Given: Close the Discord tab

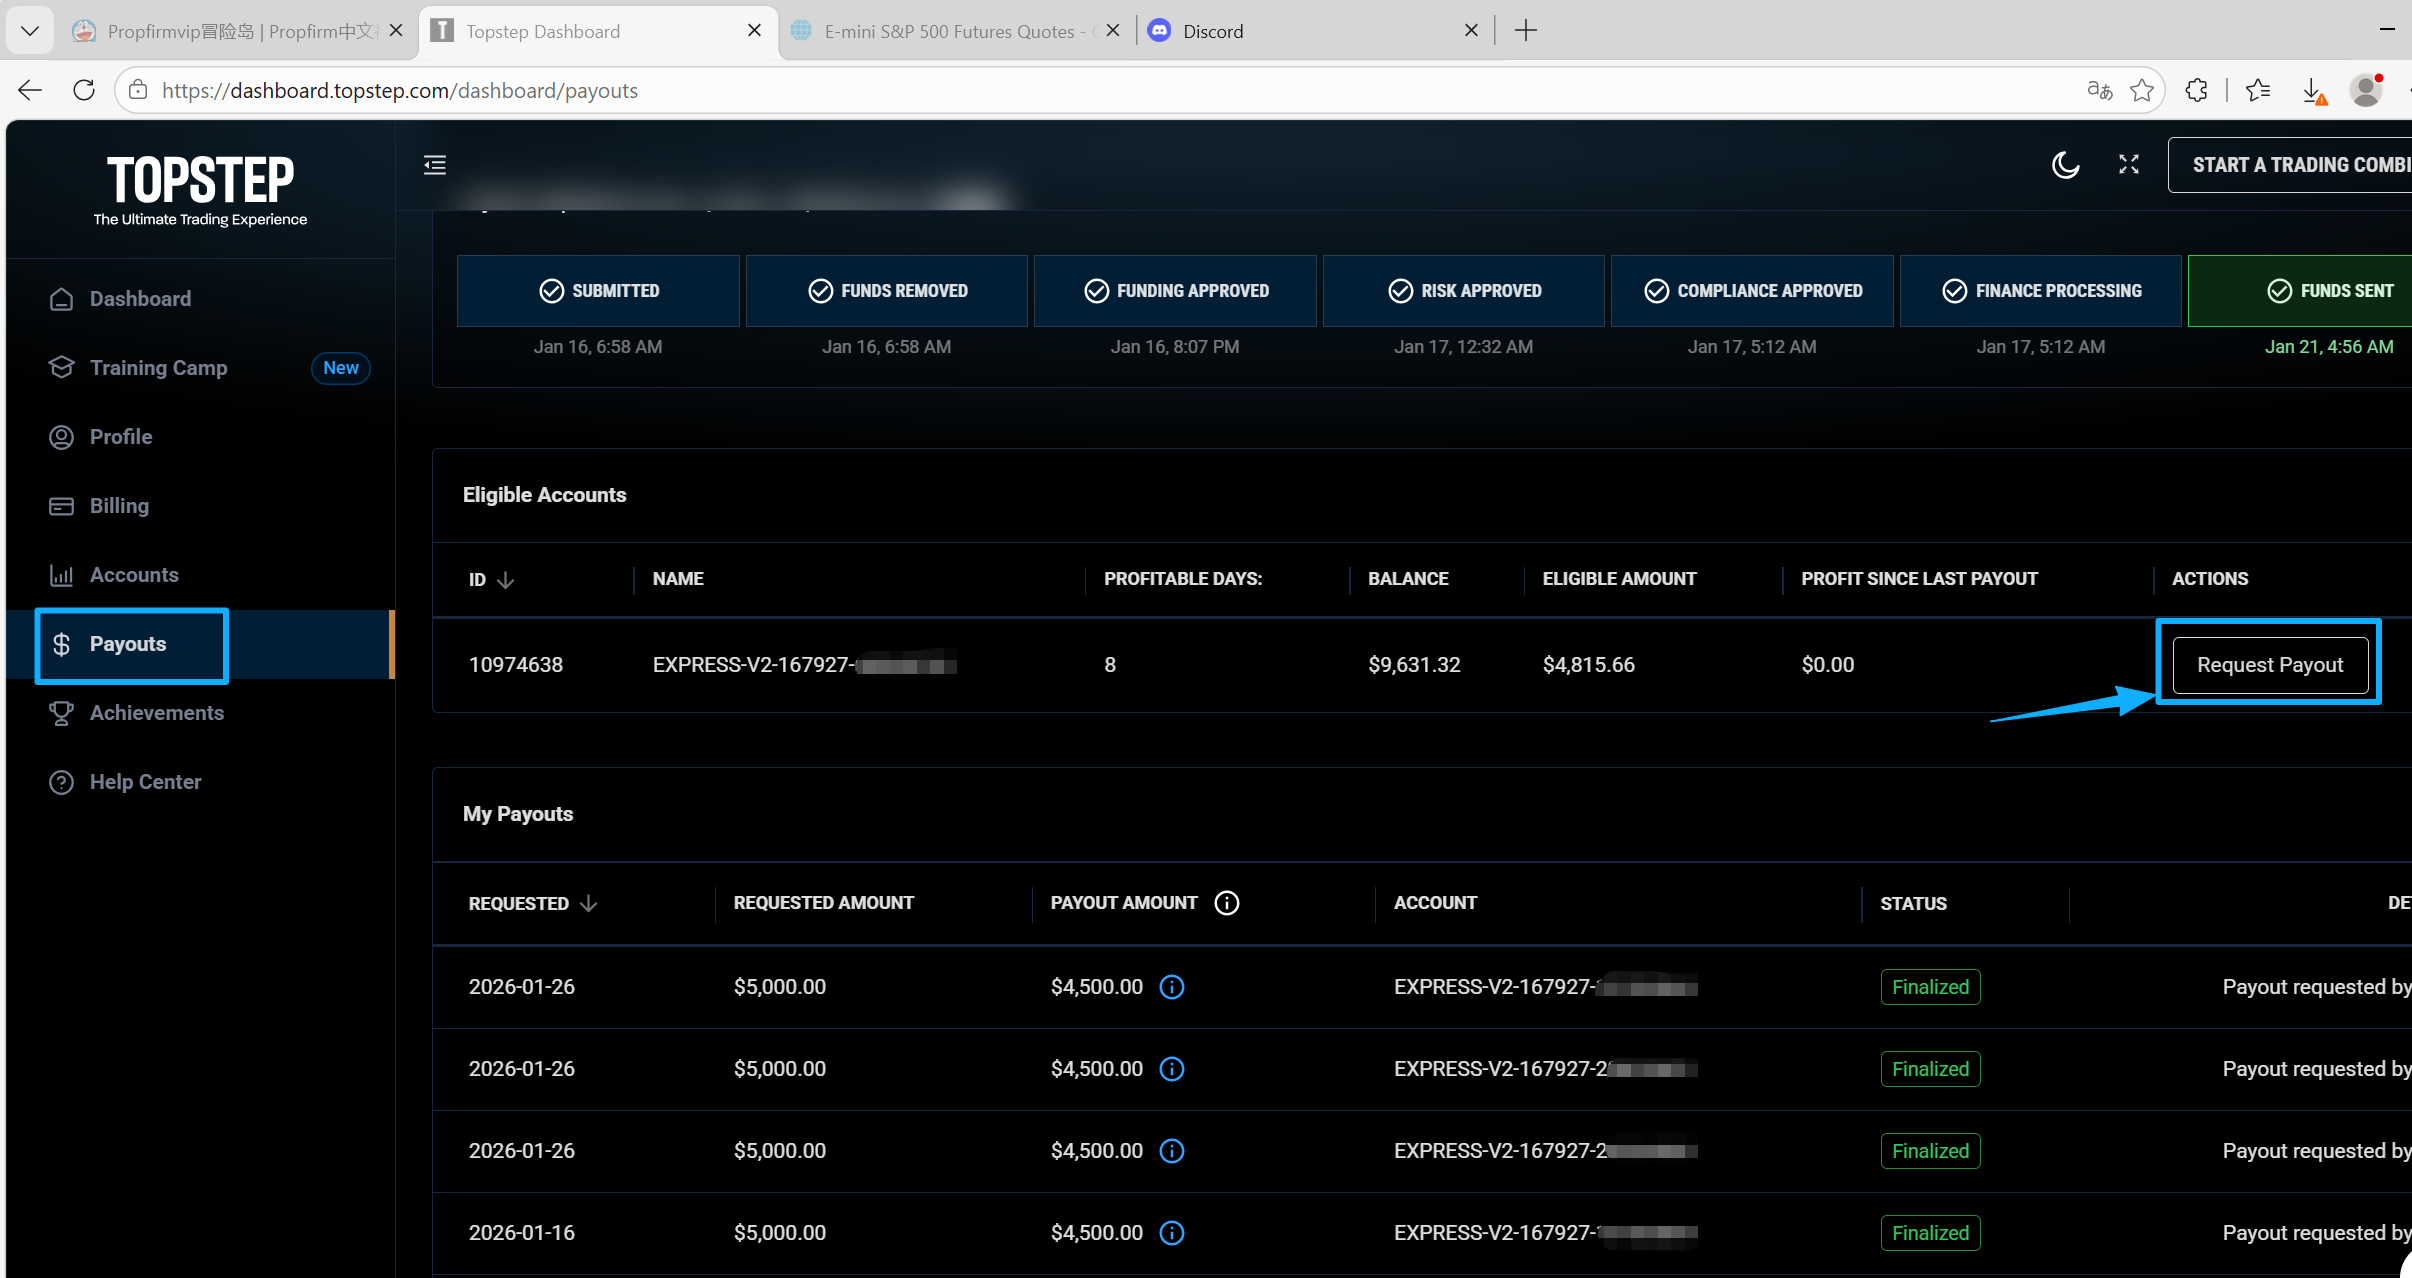Looking at the screenshot, I should coord(1471,31).
